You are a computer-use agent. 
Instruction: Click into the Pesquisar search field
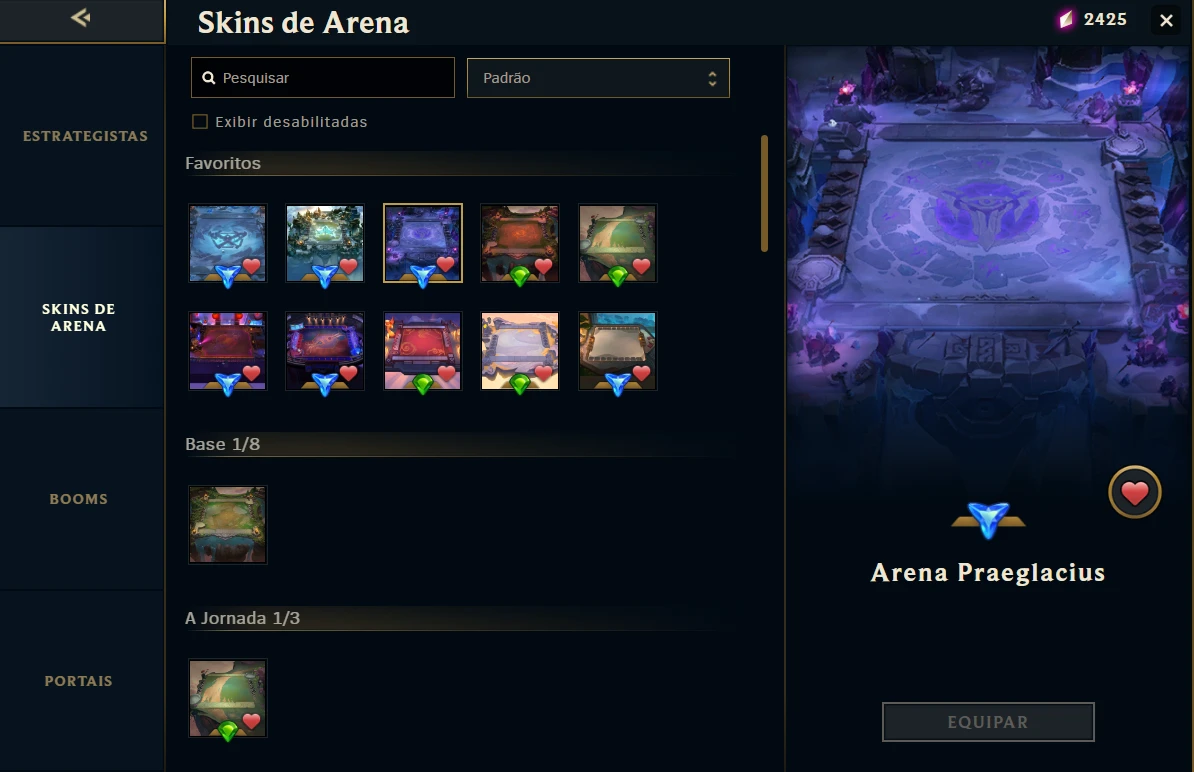click(323, 78)
